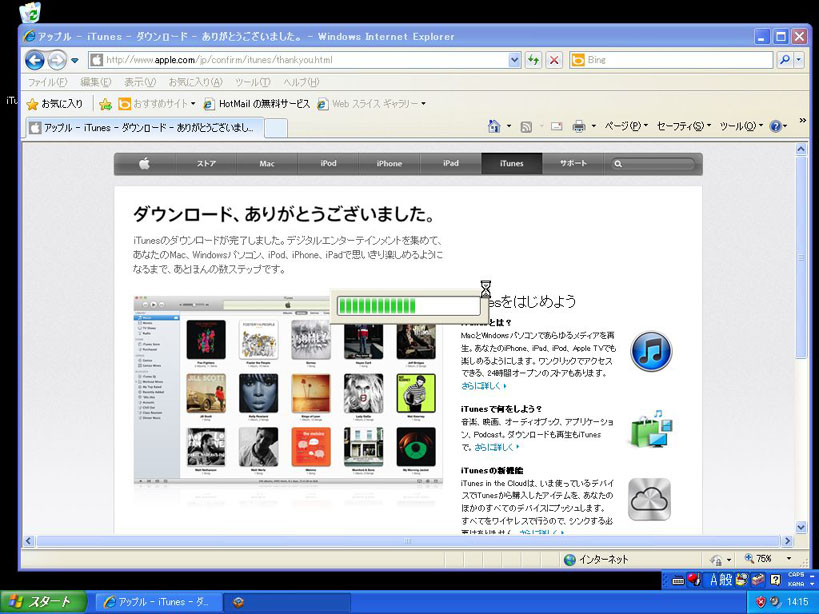Open the search provider dropdown arrow
The image size is (819, 614).
pyautogui.click(x=799, y=60)
